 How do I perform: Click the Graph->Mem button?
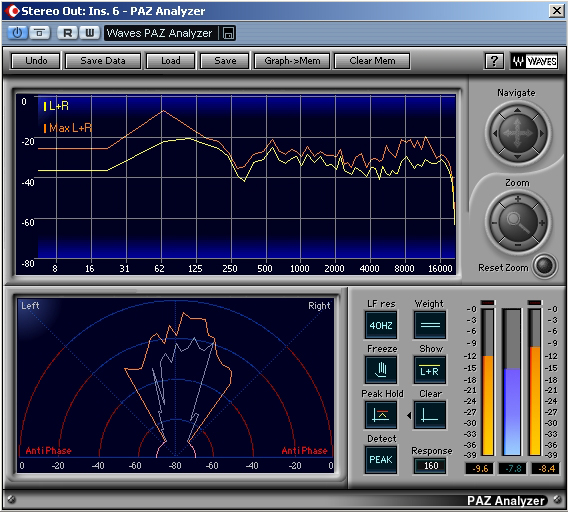point(292,61)
